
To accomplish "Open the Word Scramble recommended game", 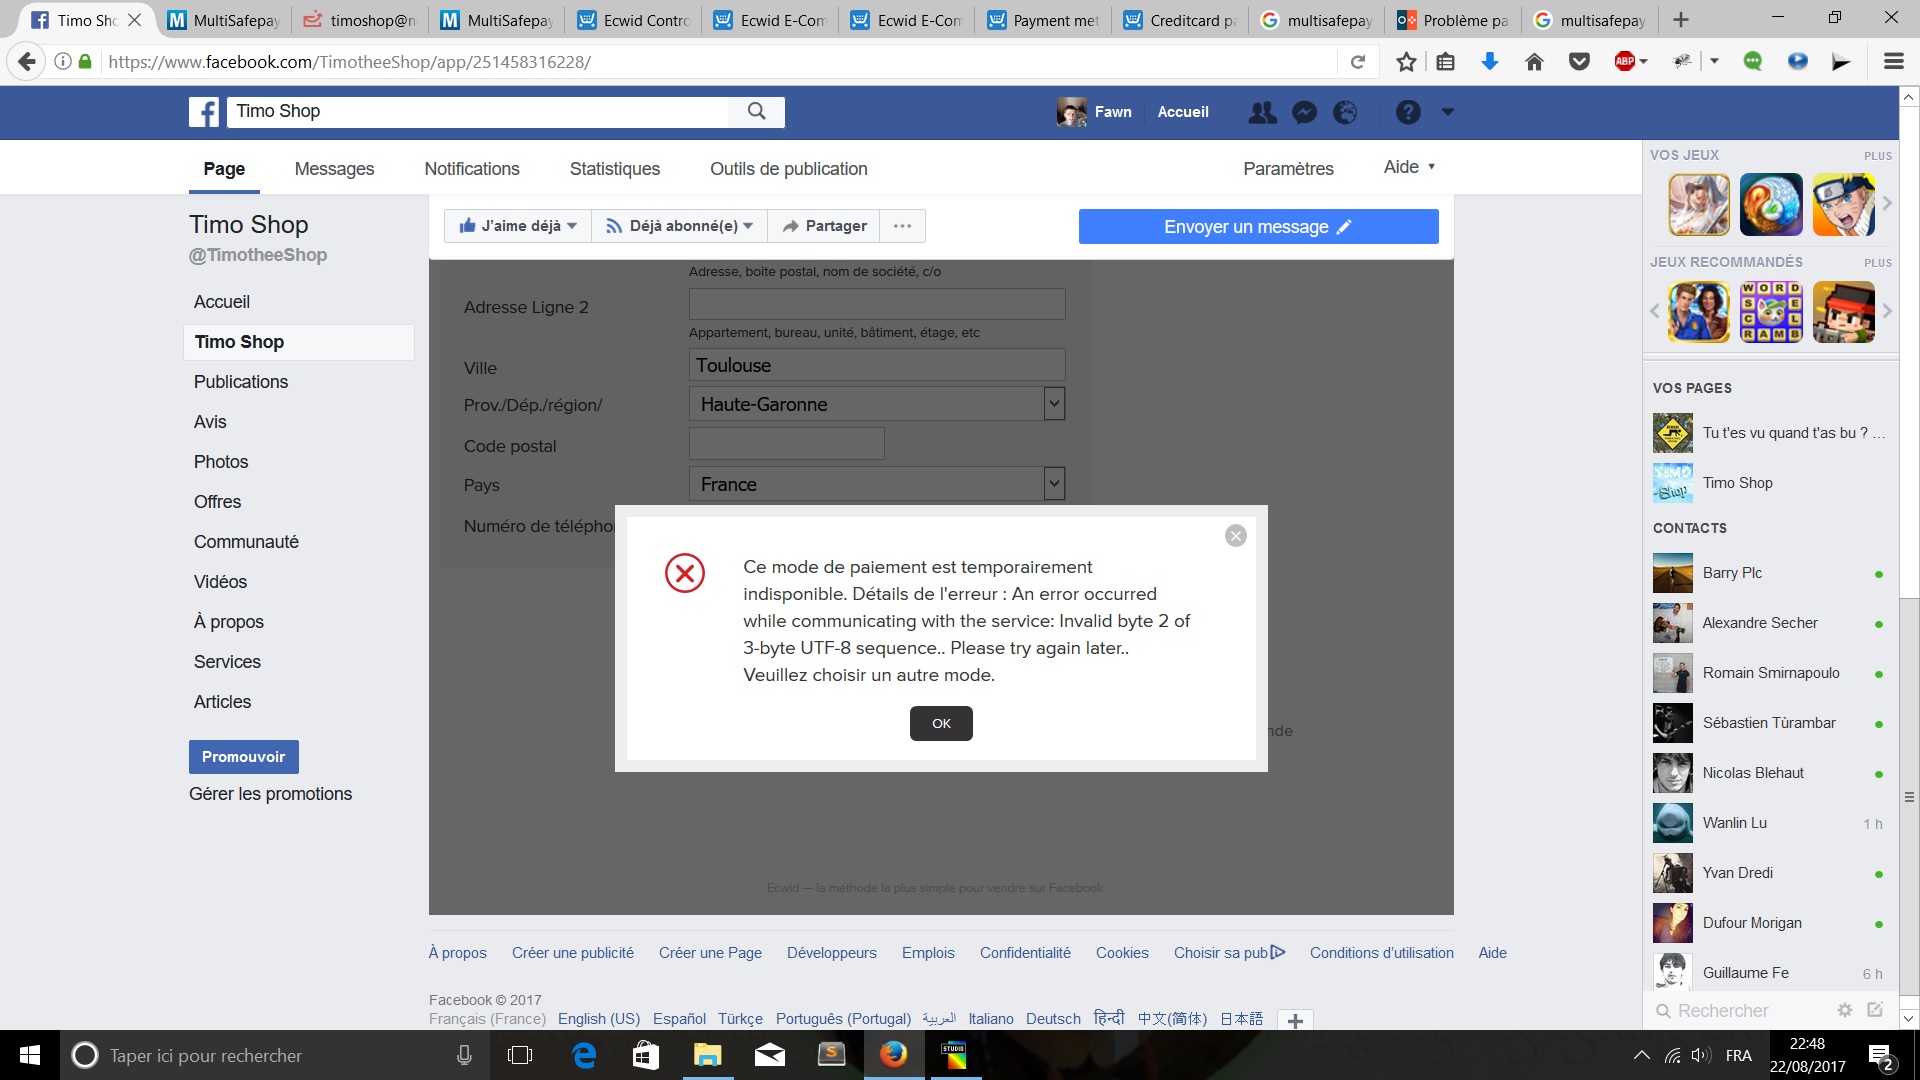I will click(x=1771, y=312).
